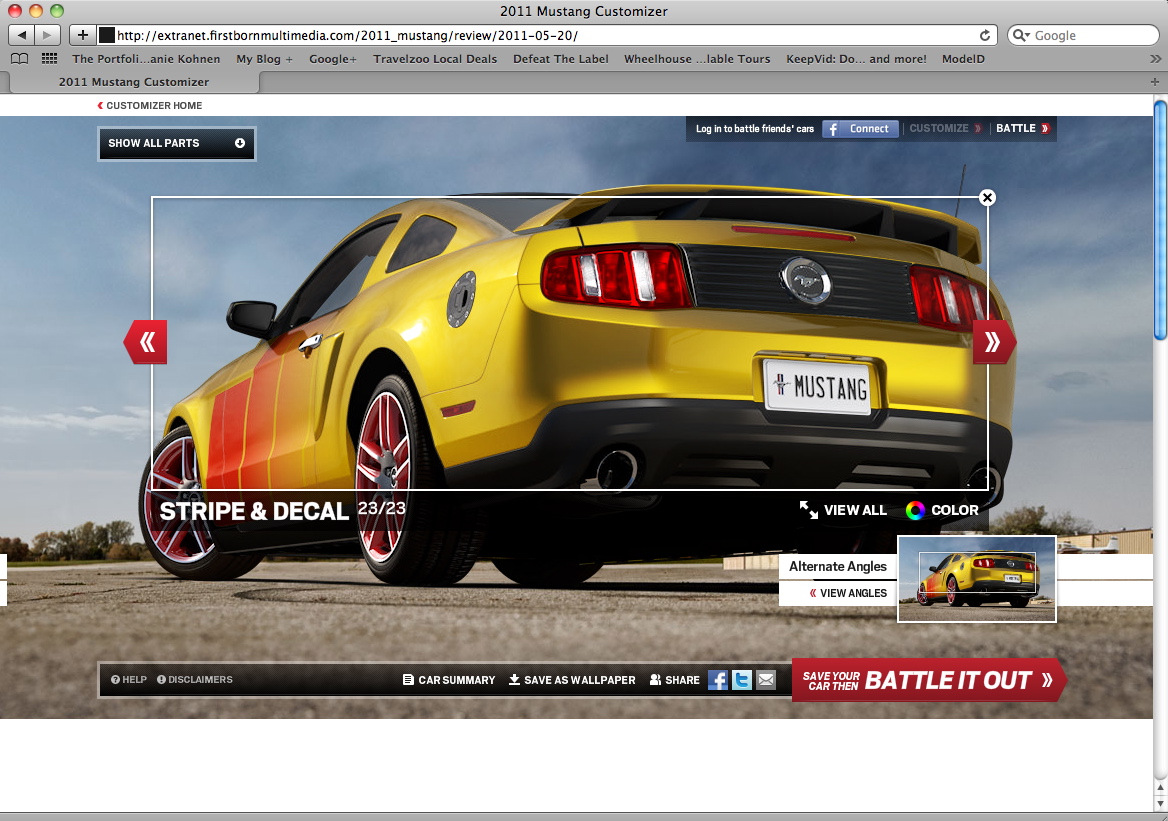Click View All expand icon
Image resolution: width=1168 pixels, height=821 pixels.
809,510
